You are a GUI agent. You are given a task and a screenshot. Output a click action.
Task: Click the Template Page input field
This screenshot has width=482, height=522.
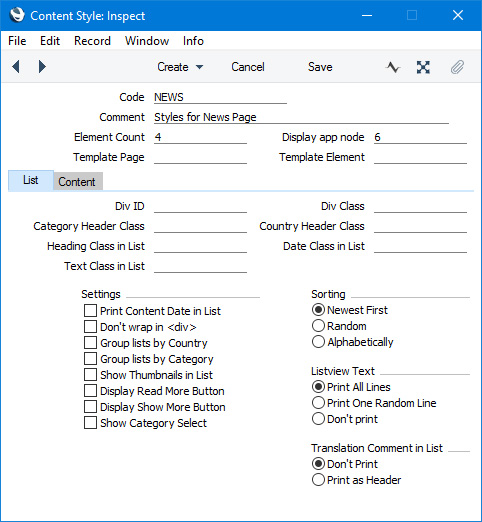point(200,157)
